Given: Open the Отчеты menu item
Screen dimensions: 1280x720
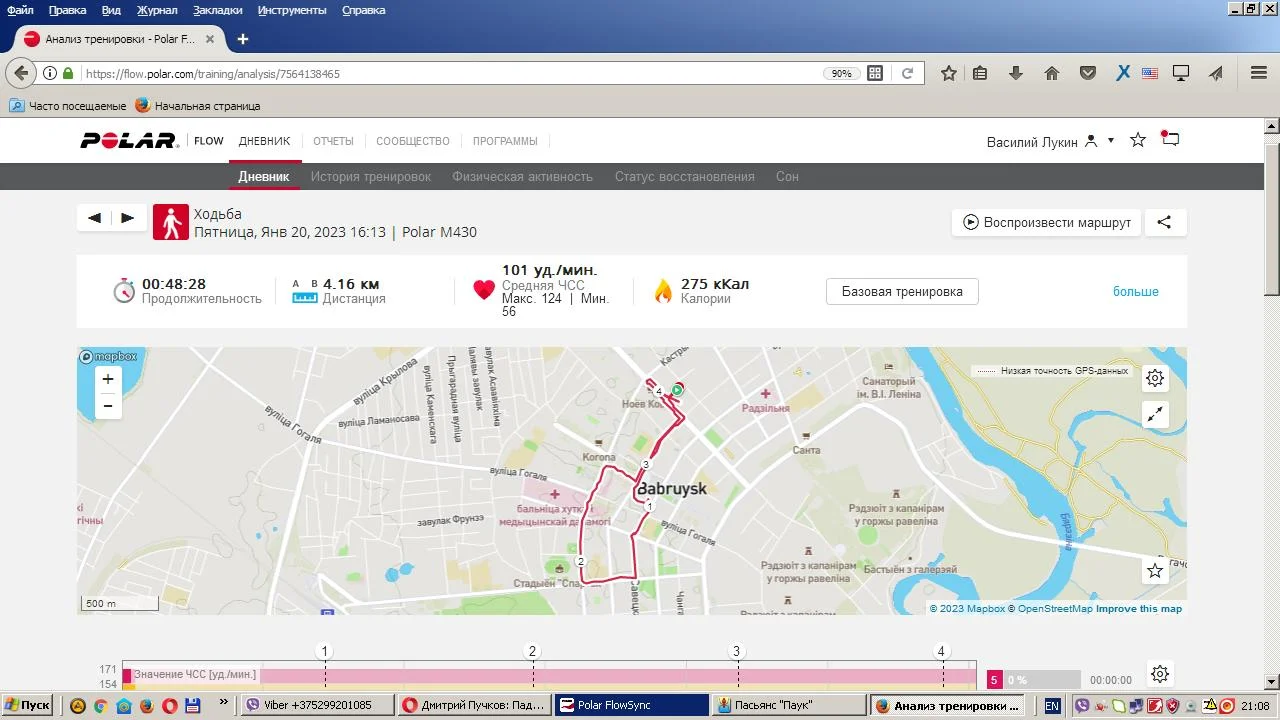Looking at the screenshot, I should click(333, 141).
